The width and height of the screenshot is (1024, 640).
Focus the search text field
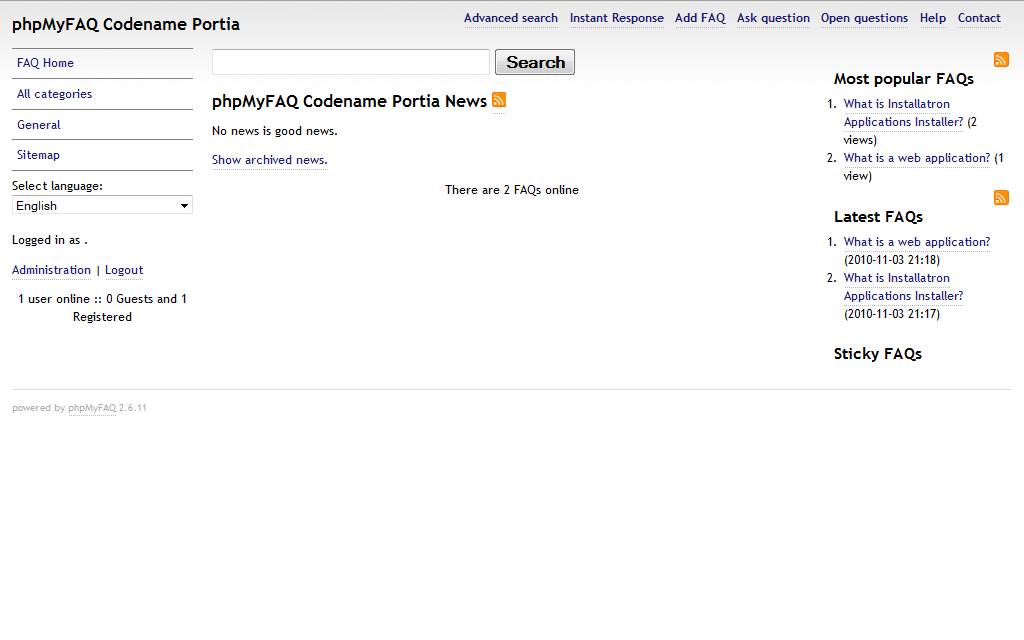[x=351, y=62]
